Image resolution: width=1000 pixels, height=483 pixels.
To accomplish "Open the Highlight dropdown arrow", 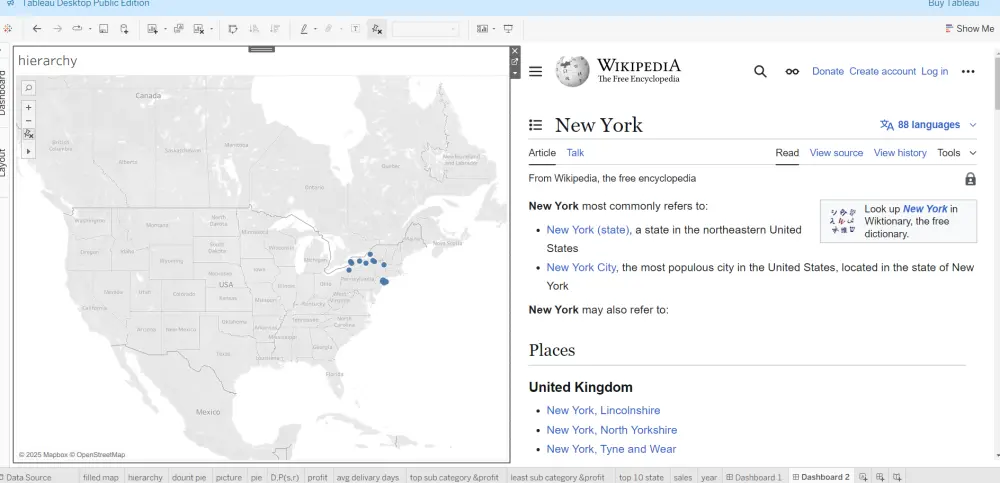I will pyautogui.click(x=315, y=29).
